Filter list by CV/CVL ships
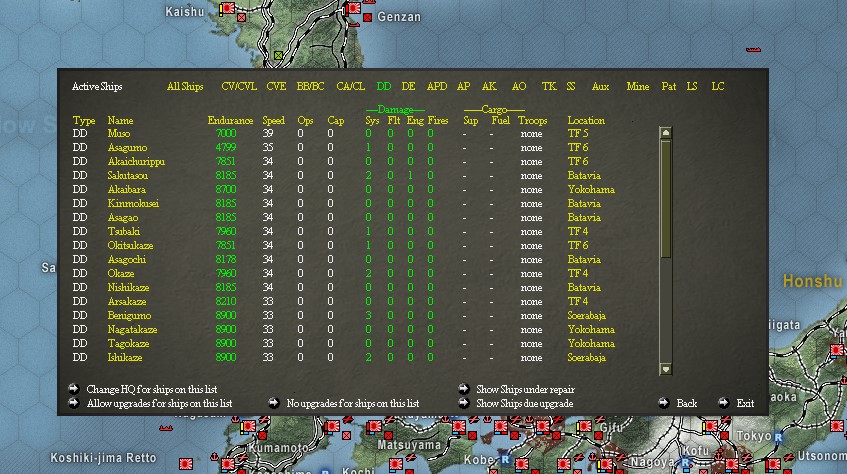This screenshot has height=474, width=847. (239, 86)
